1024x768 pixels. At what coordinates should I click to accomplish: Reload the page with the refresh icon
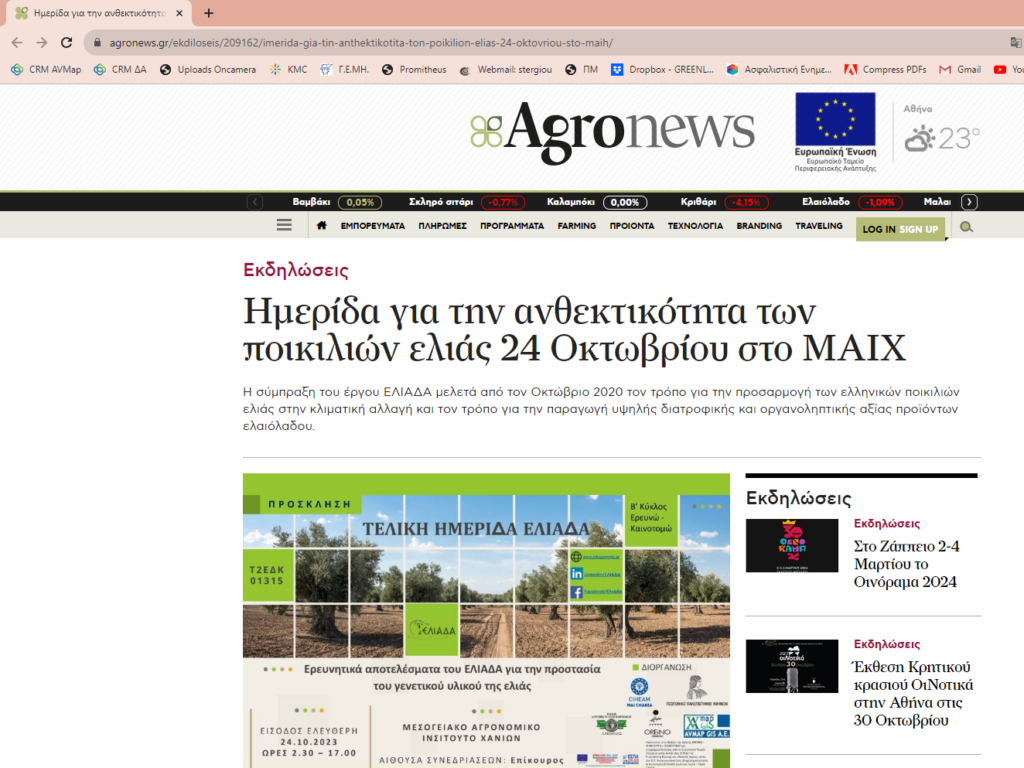point(66,43)
